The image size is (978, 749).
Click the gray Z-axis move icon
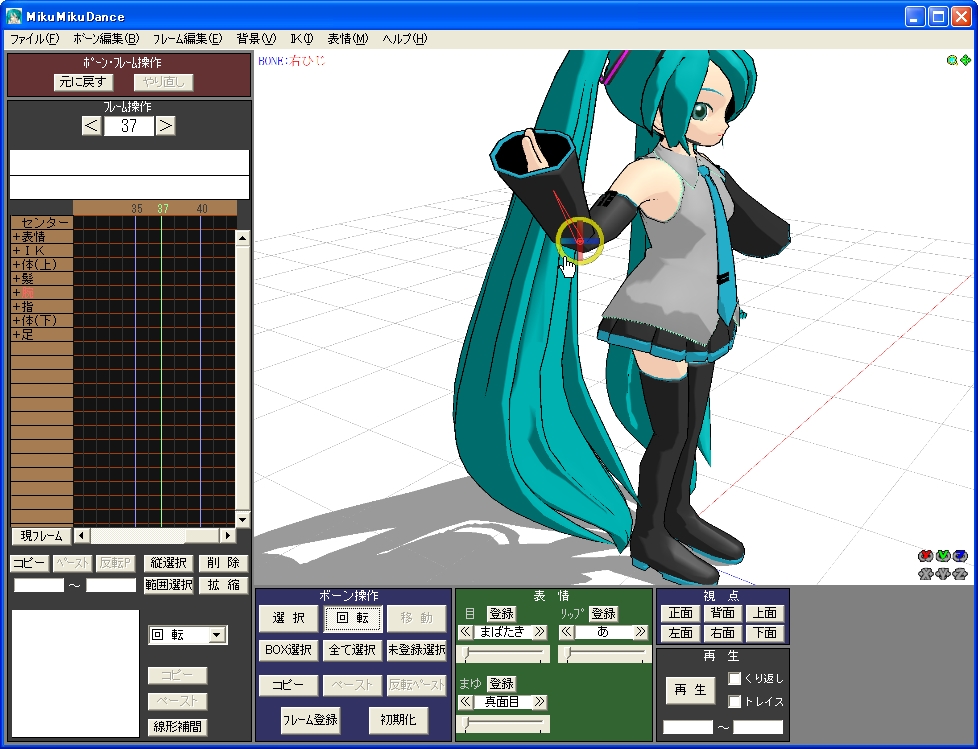point(961,573)
